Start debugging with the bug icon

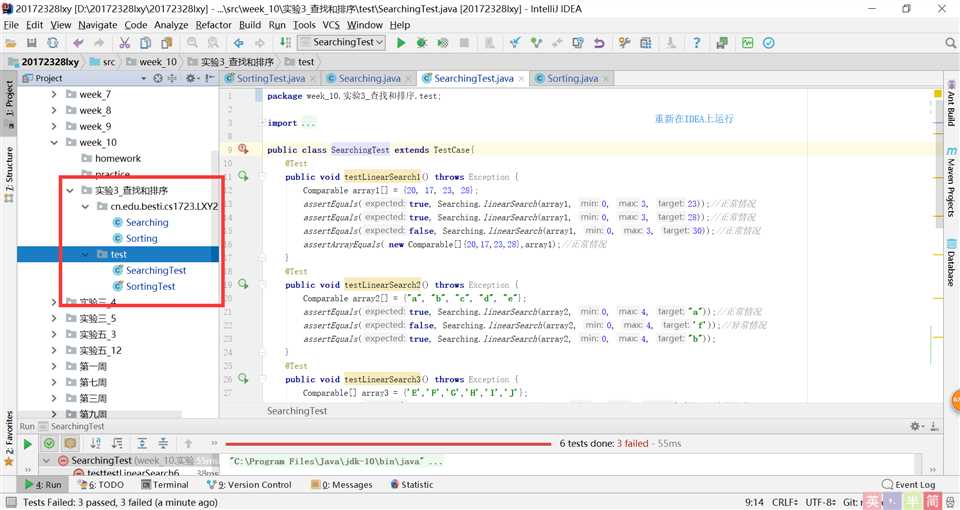point(422,43)
